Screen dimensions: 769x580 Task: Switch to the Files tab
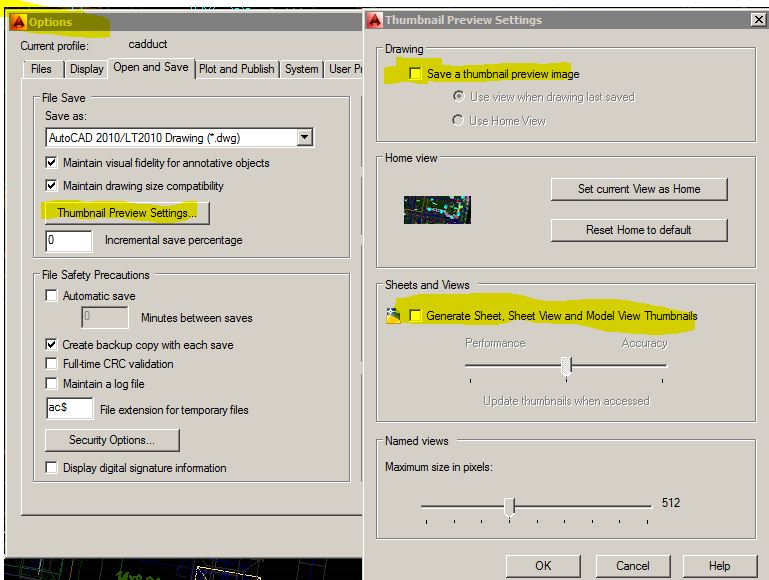point(41,69)
